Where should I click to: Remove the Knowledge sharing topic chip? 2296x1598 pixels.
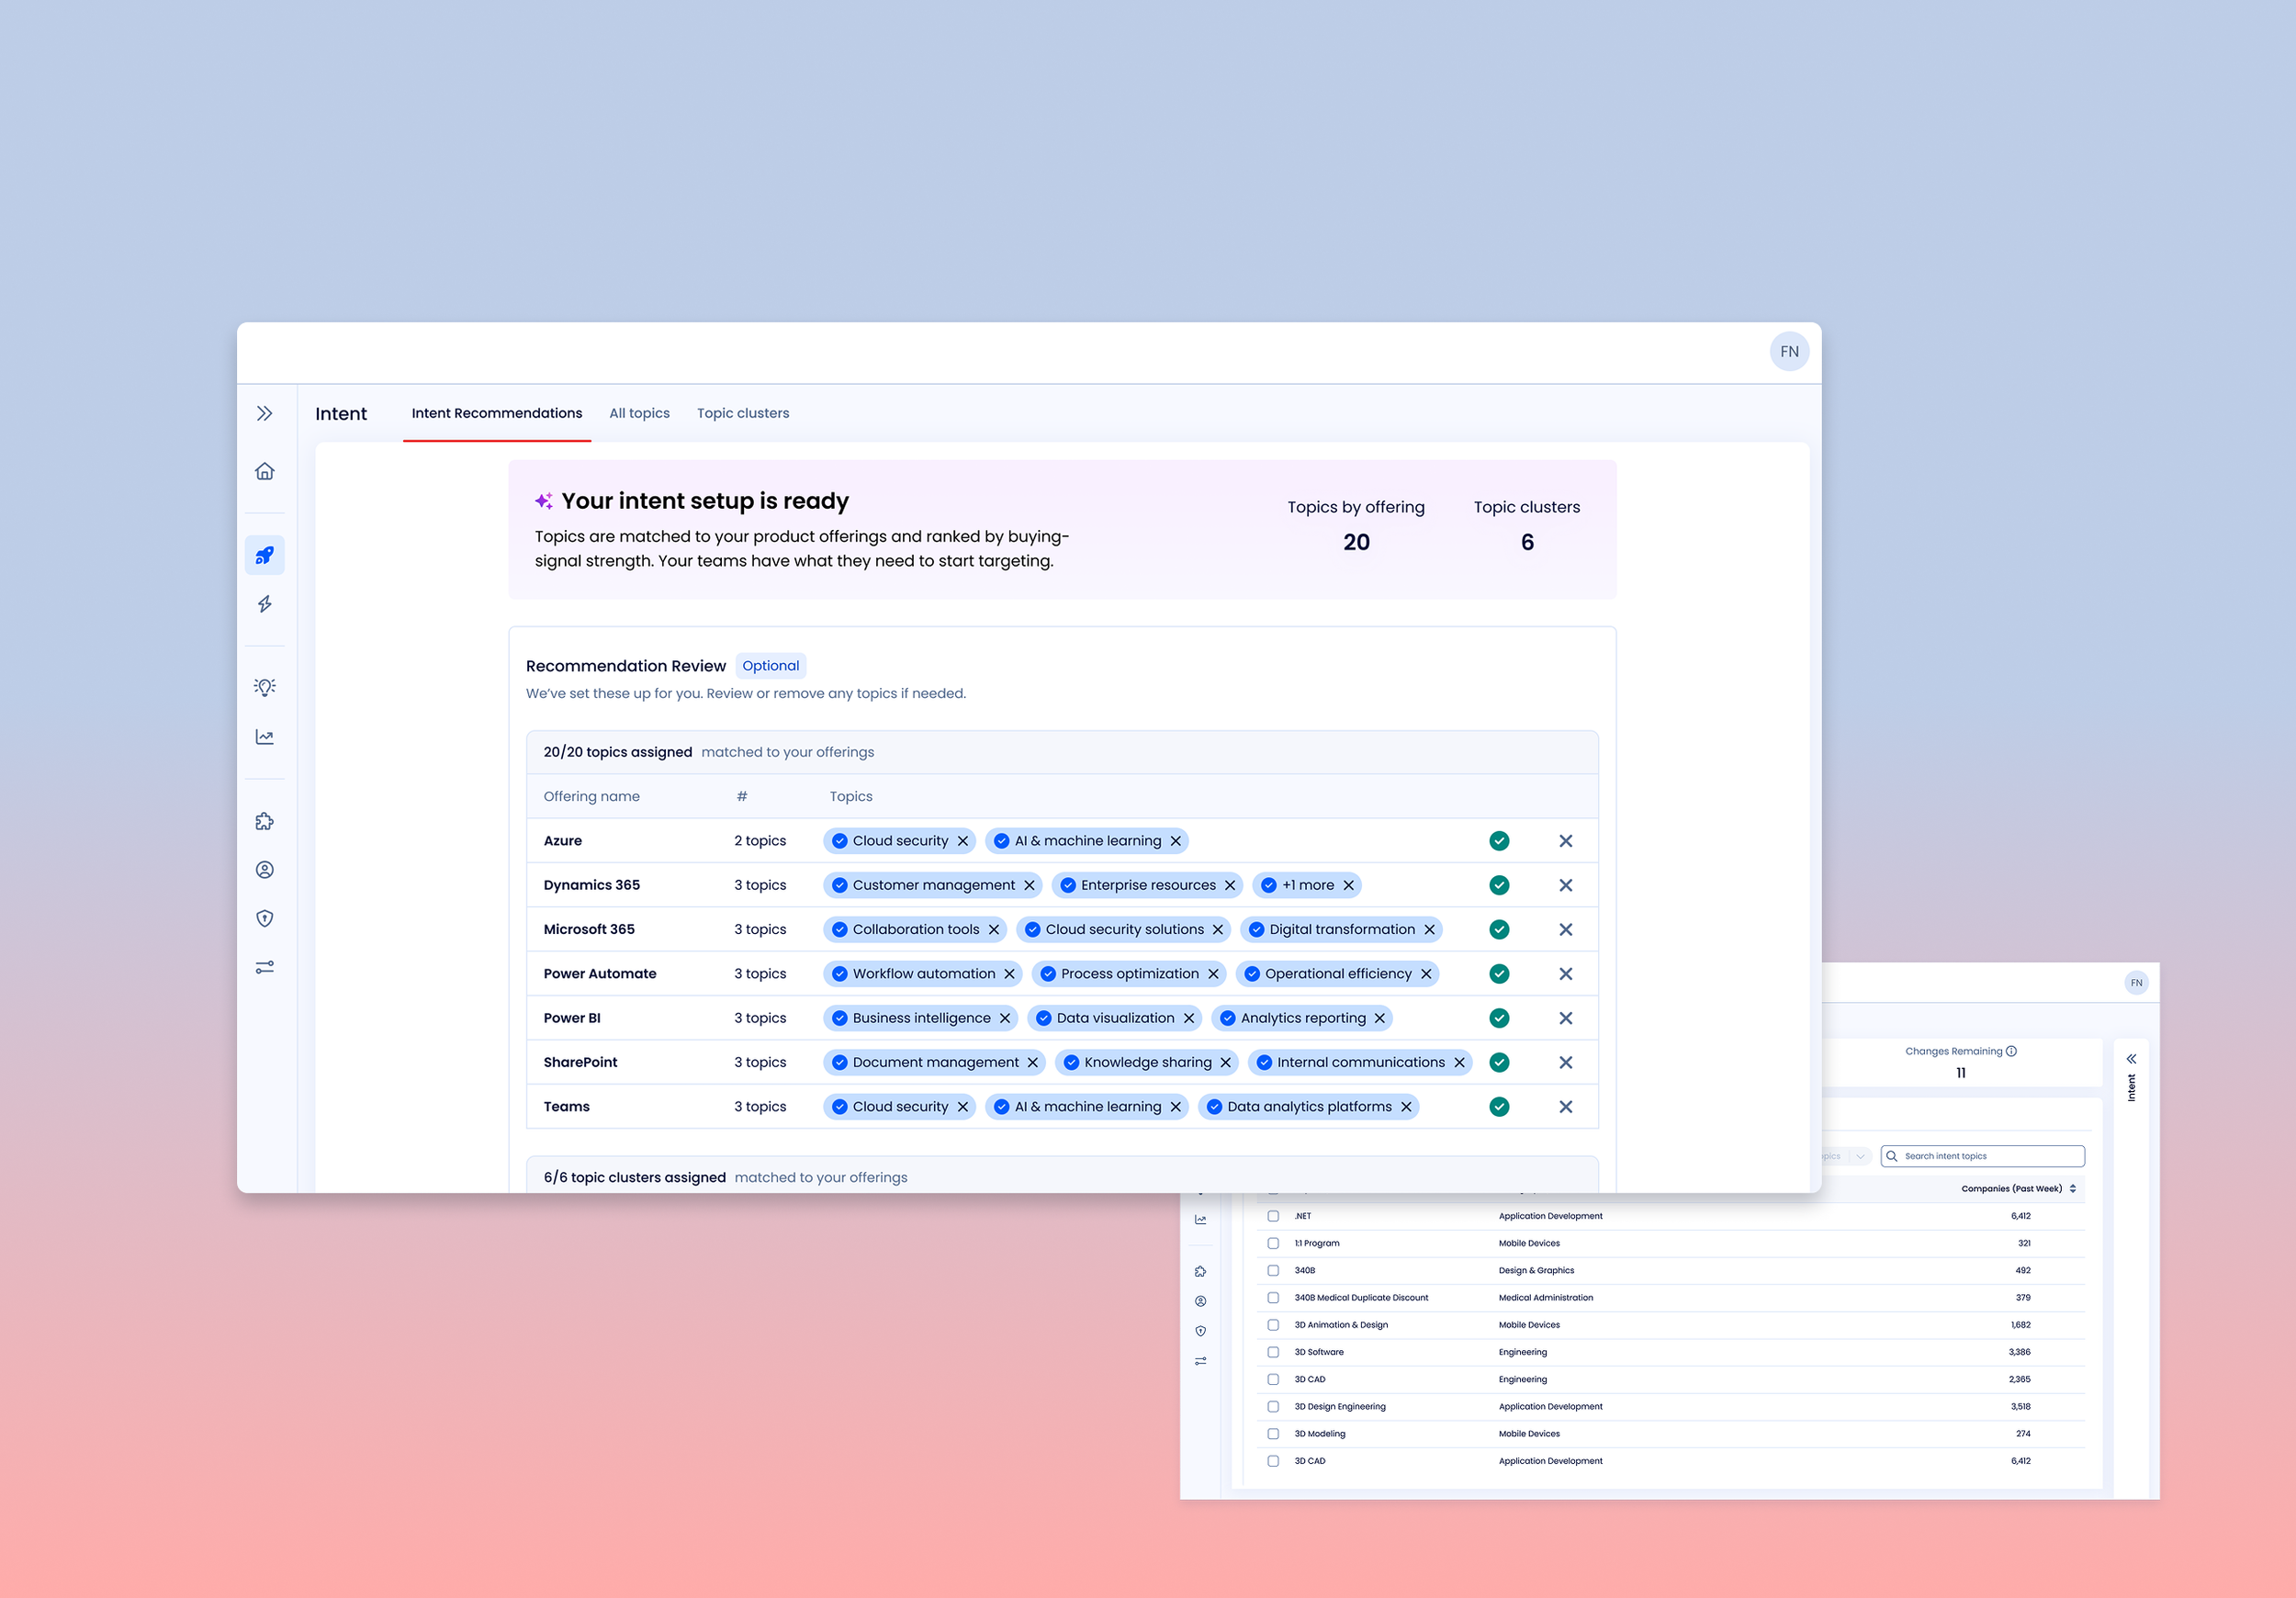click(x=1225, y=1062)
